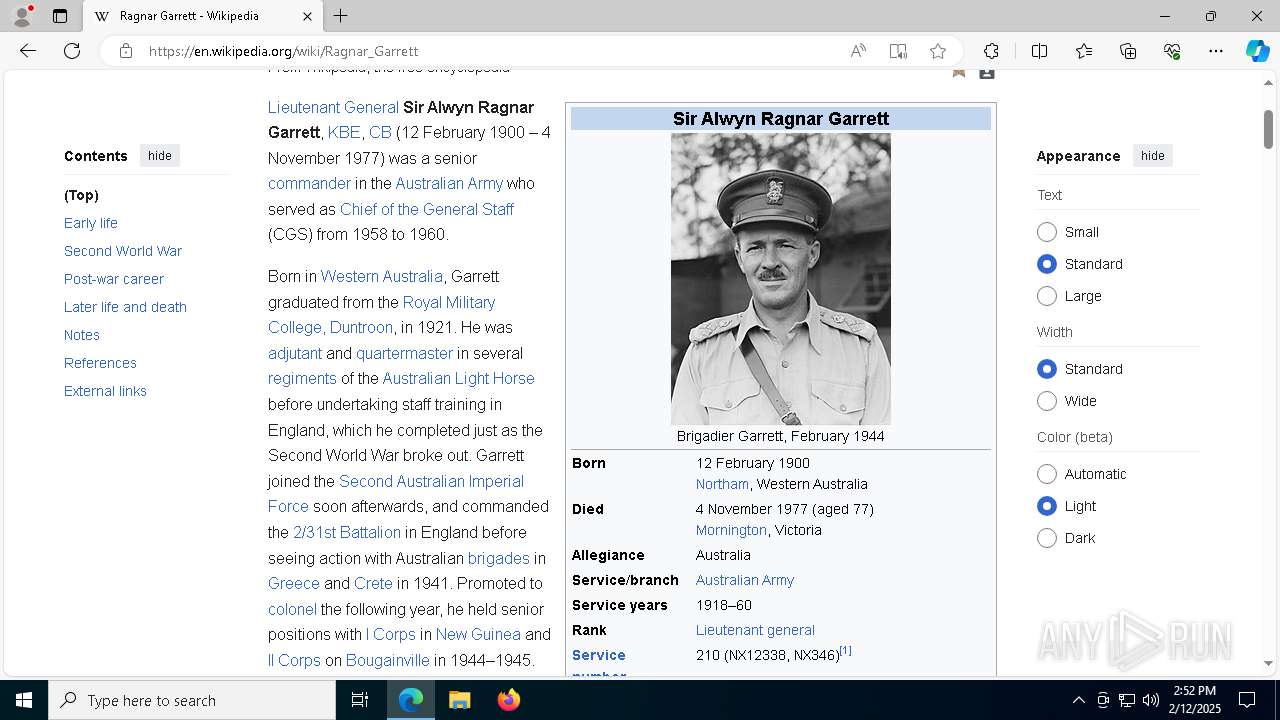Open Browser essentials icon
The image size is (1280, 720).
tap(1172, 51)
